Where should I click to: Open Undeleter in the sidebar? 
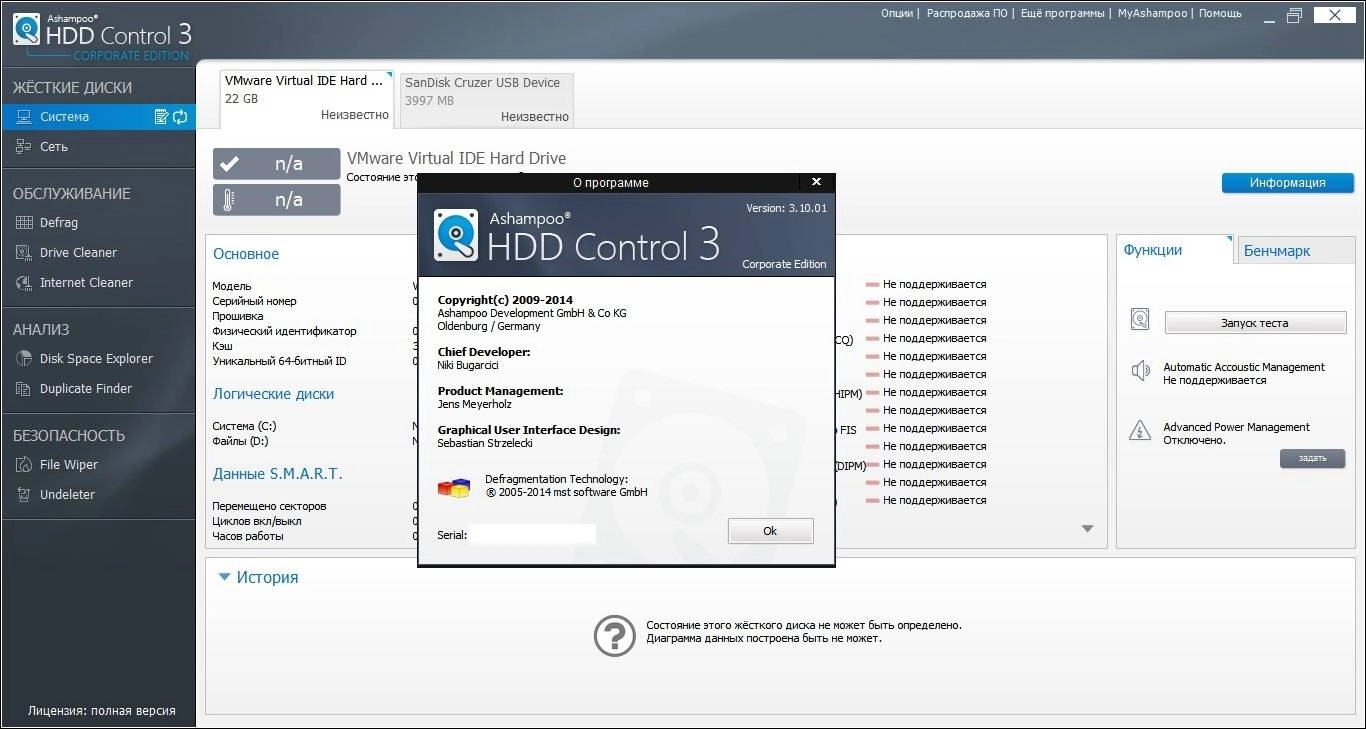(67, 495)
